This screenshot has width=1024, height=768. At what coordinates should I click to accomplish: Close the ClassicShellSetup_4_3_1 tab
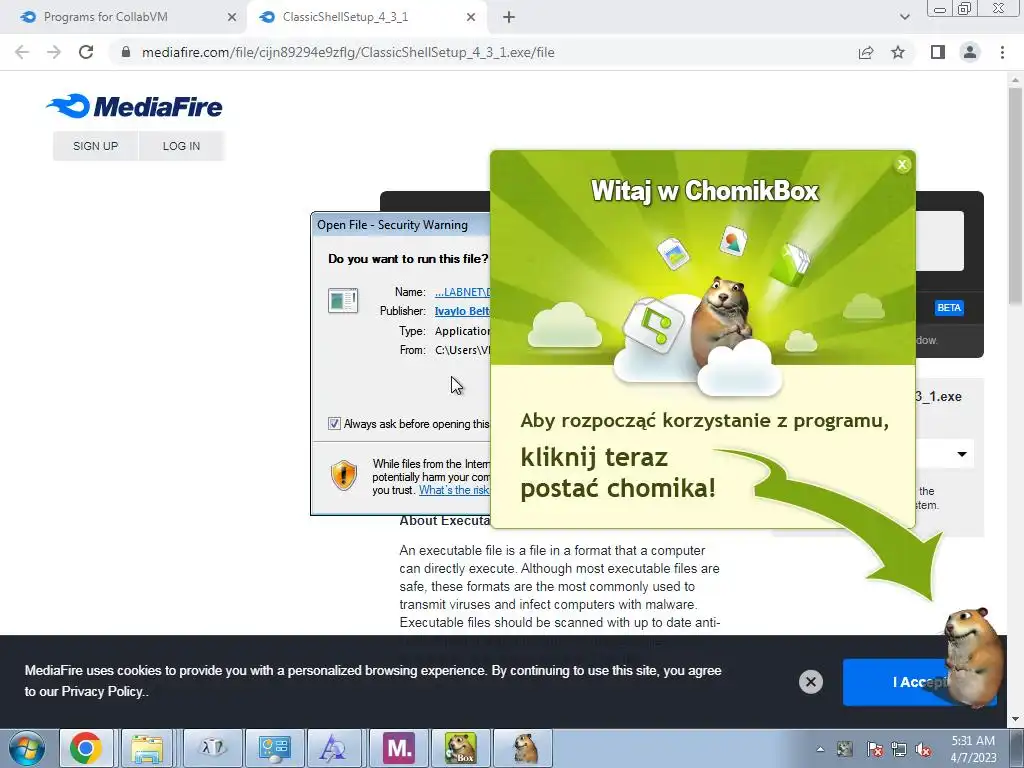[471, 18]
